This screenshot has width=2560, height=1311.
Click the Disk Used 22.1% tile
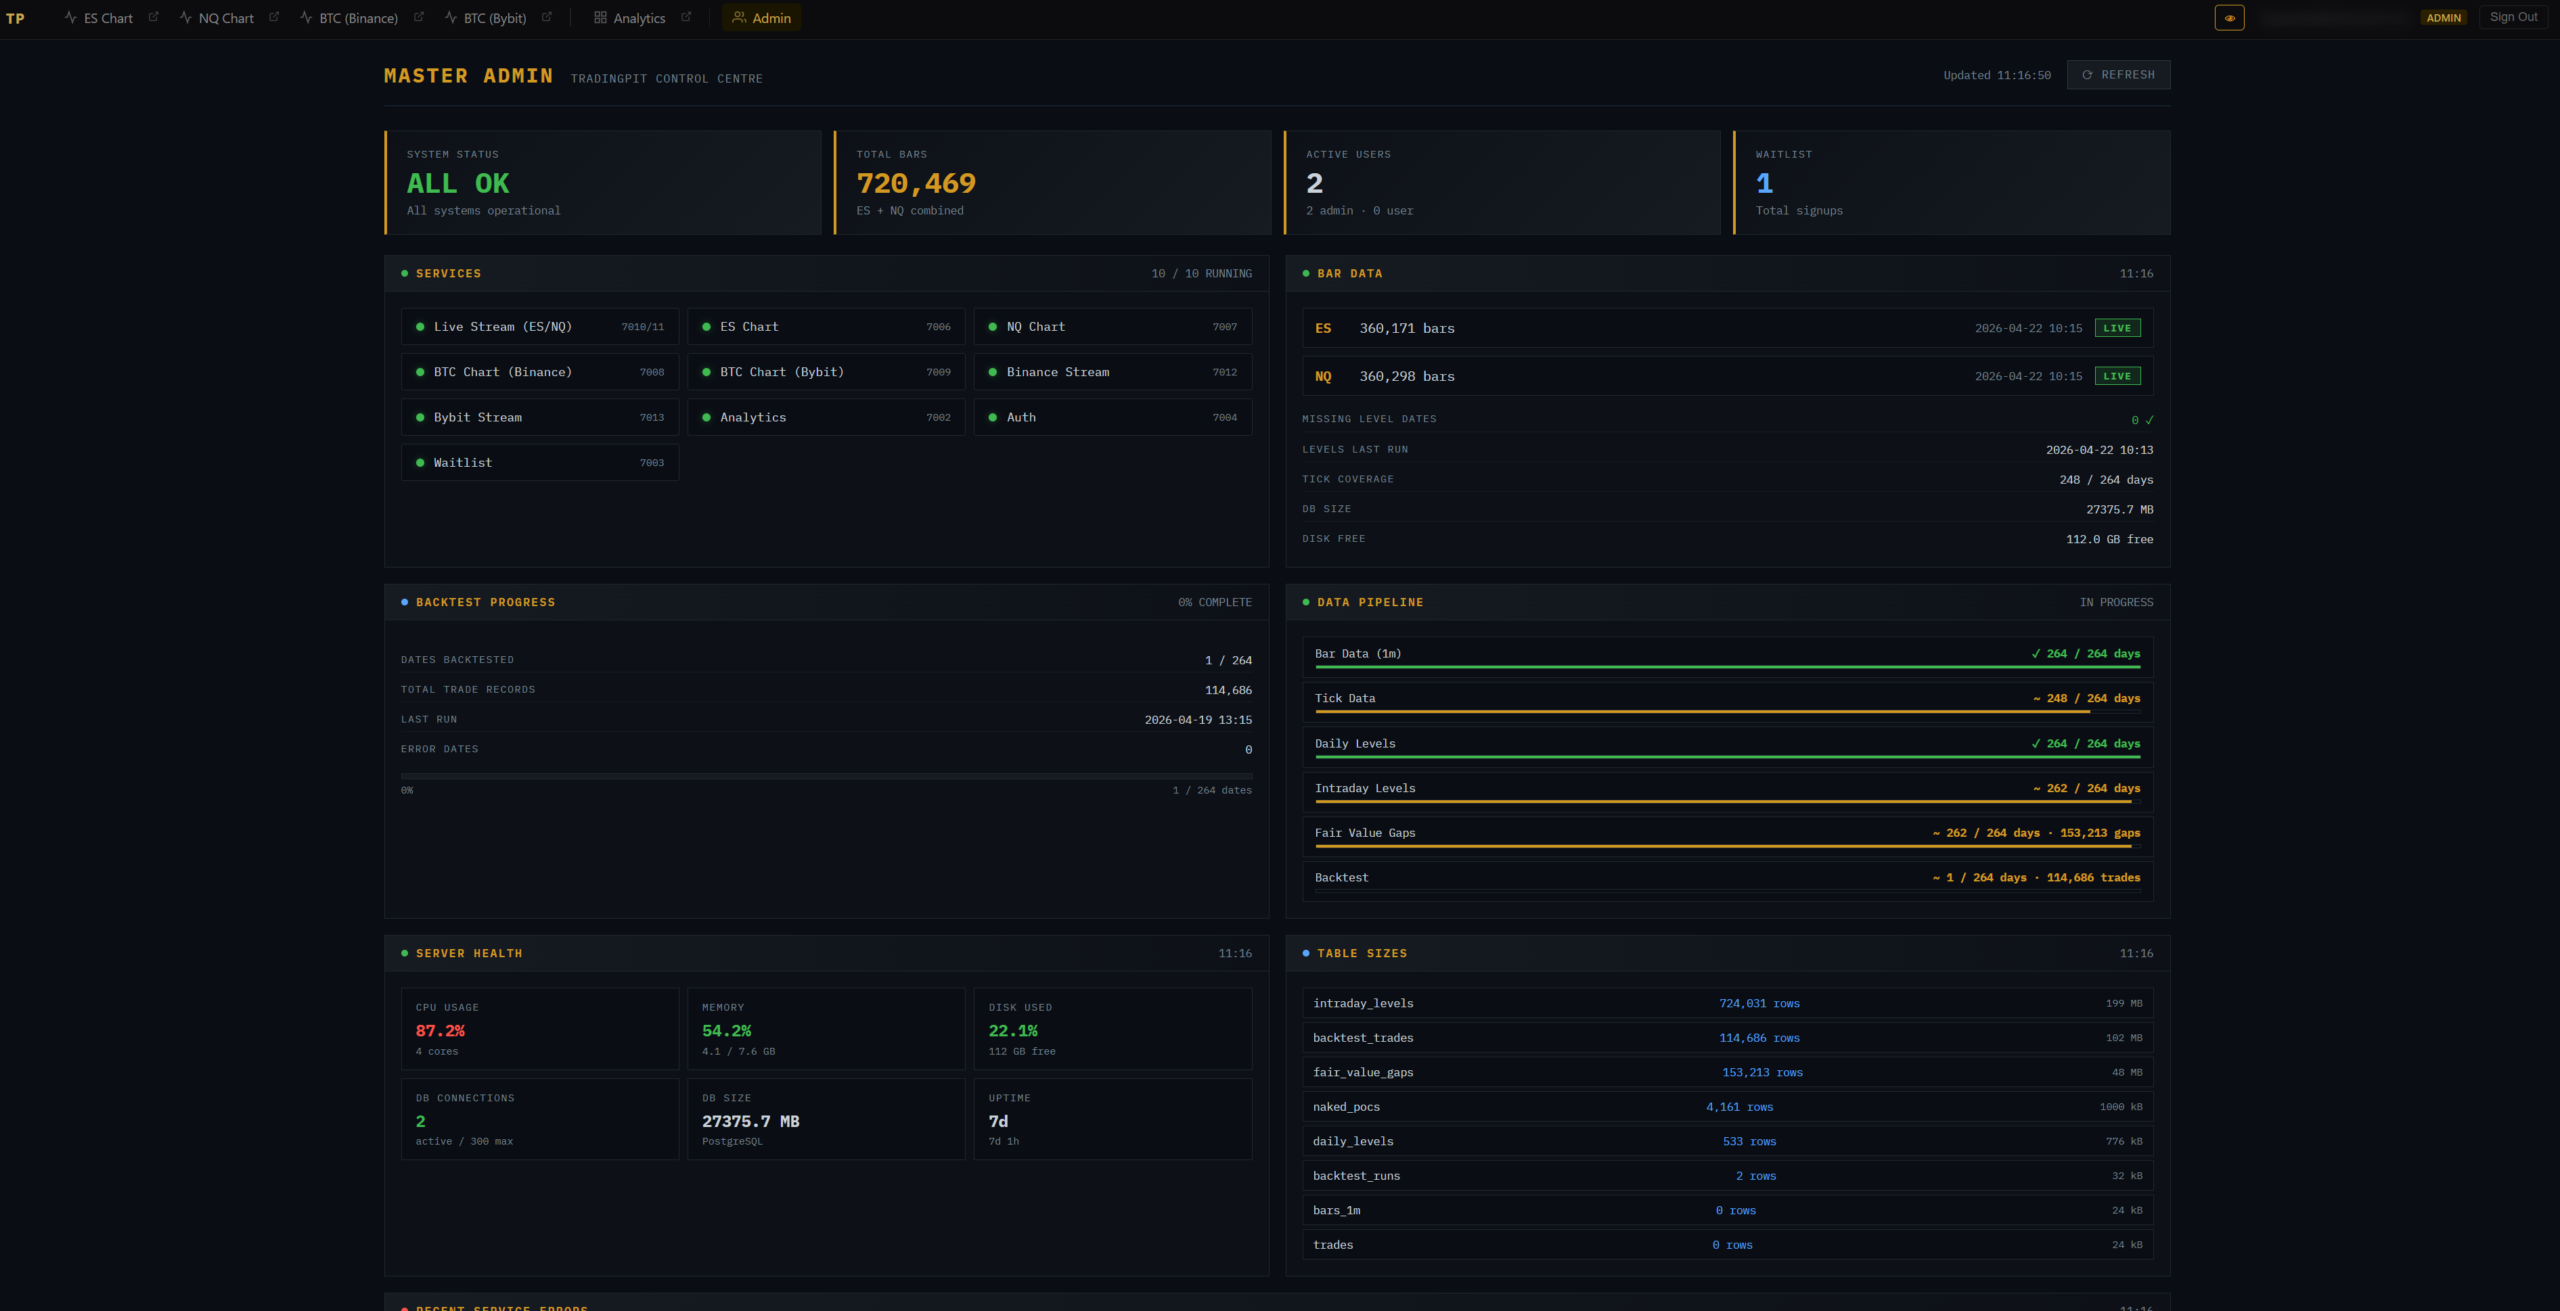point(1113,1029)
